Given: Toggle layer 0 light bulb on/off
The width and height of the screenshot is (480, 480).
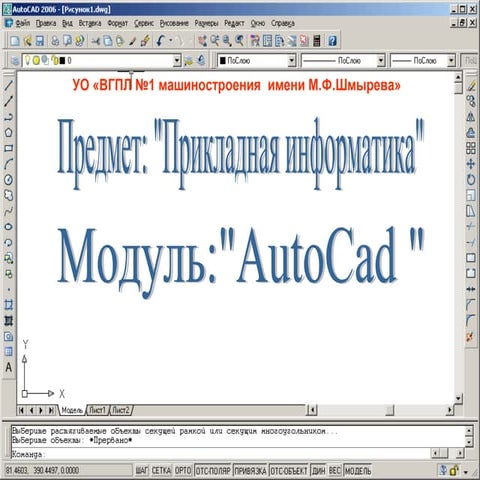Looking at the screenshot, I should pos(28,60).
